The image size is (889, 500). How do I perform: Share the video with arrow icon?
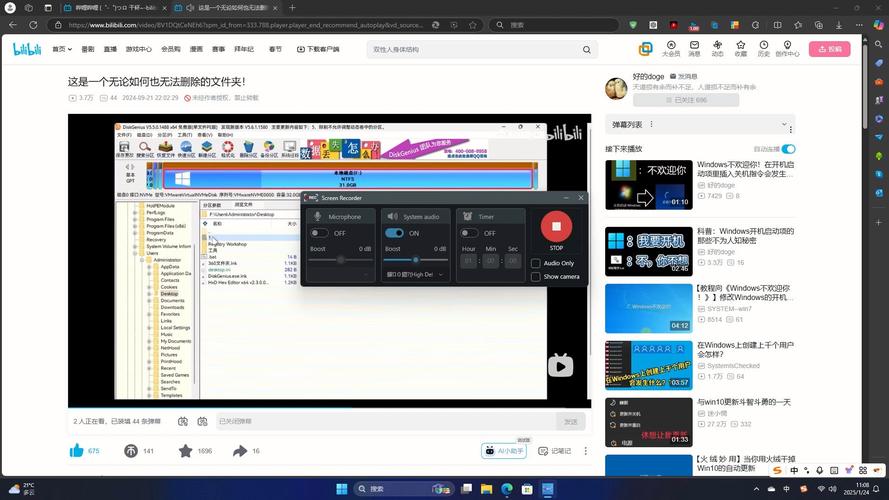pyautogui.click(x=240, y=451)
